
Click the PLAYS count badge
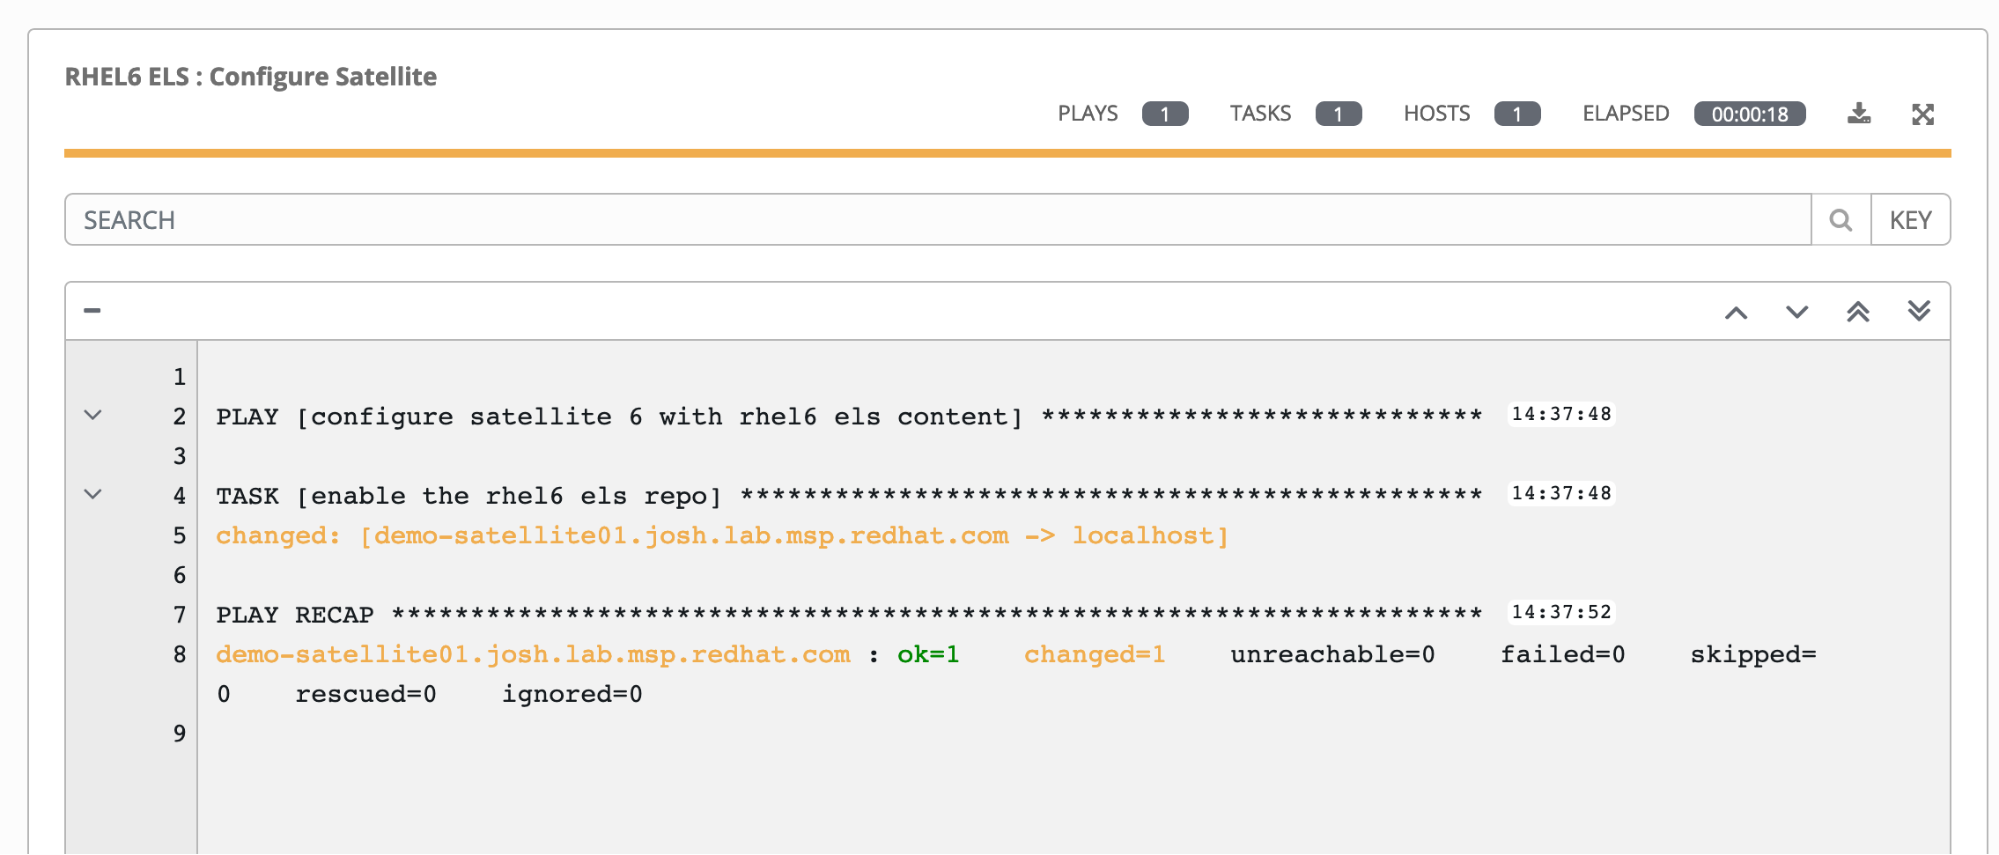click(1164, 114)
